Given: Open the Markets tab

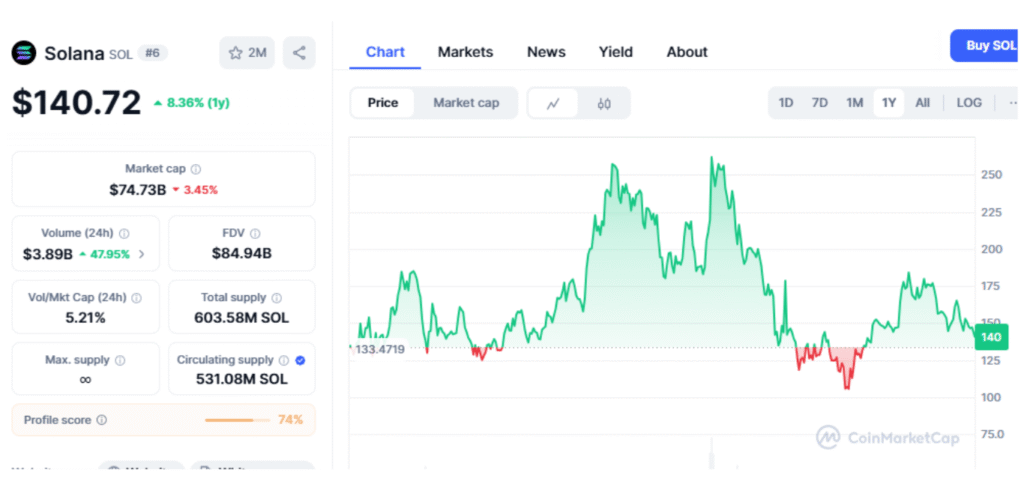Looking at the screenshot, I should click(x=465, y=52).
